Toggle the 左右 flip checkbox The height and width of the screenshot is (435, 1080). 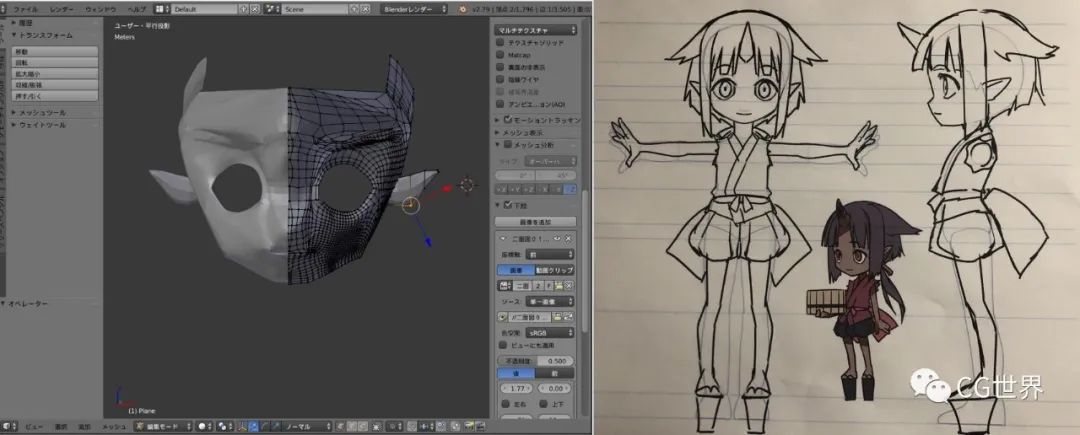point(505,404)
